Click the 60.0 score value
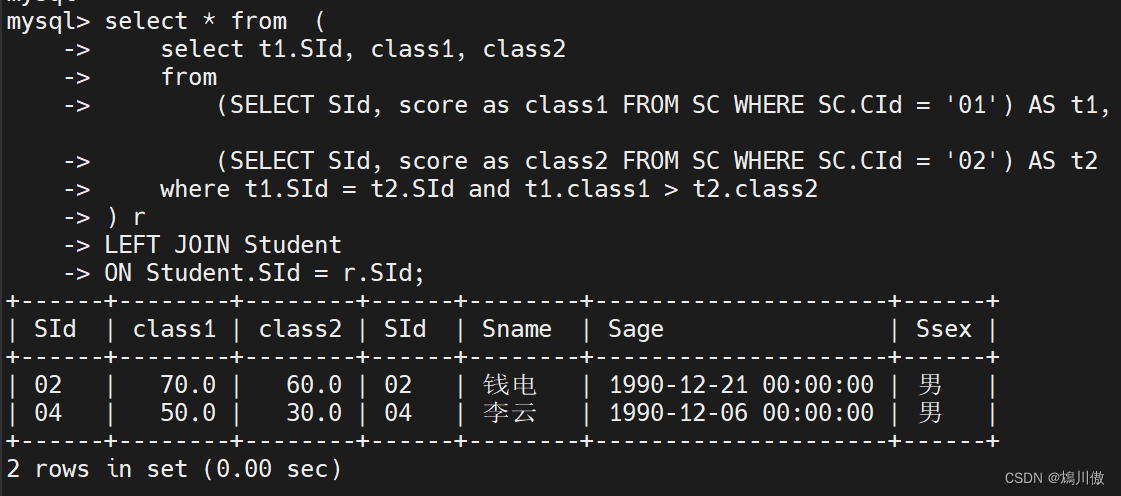The width and height of the screenshot is (1121, 496). [x=313, y=385]
